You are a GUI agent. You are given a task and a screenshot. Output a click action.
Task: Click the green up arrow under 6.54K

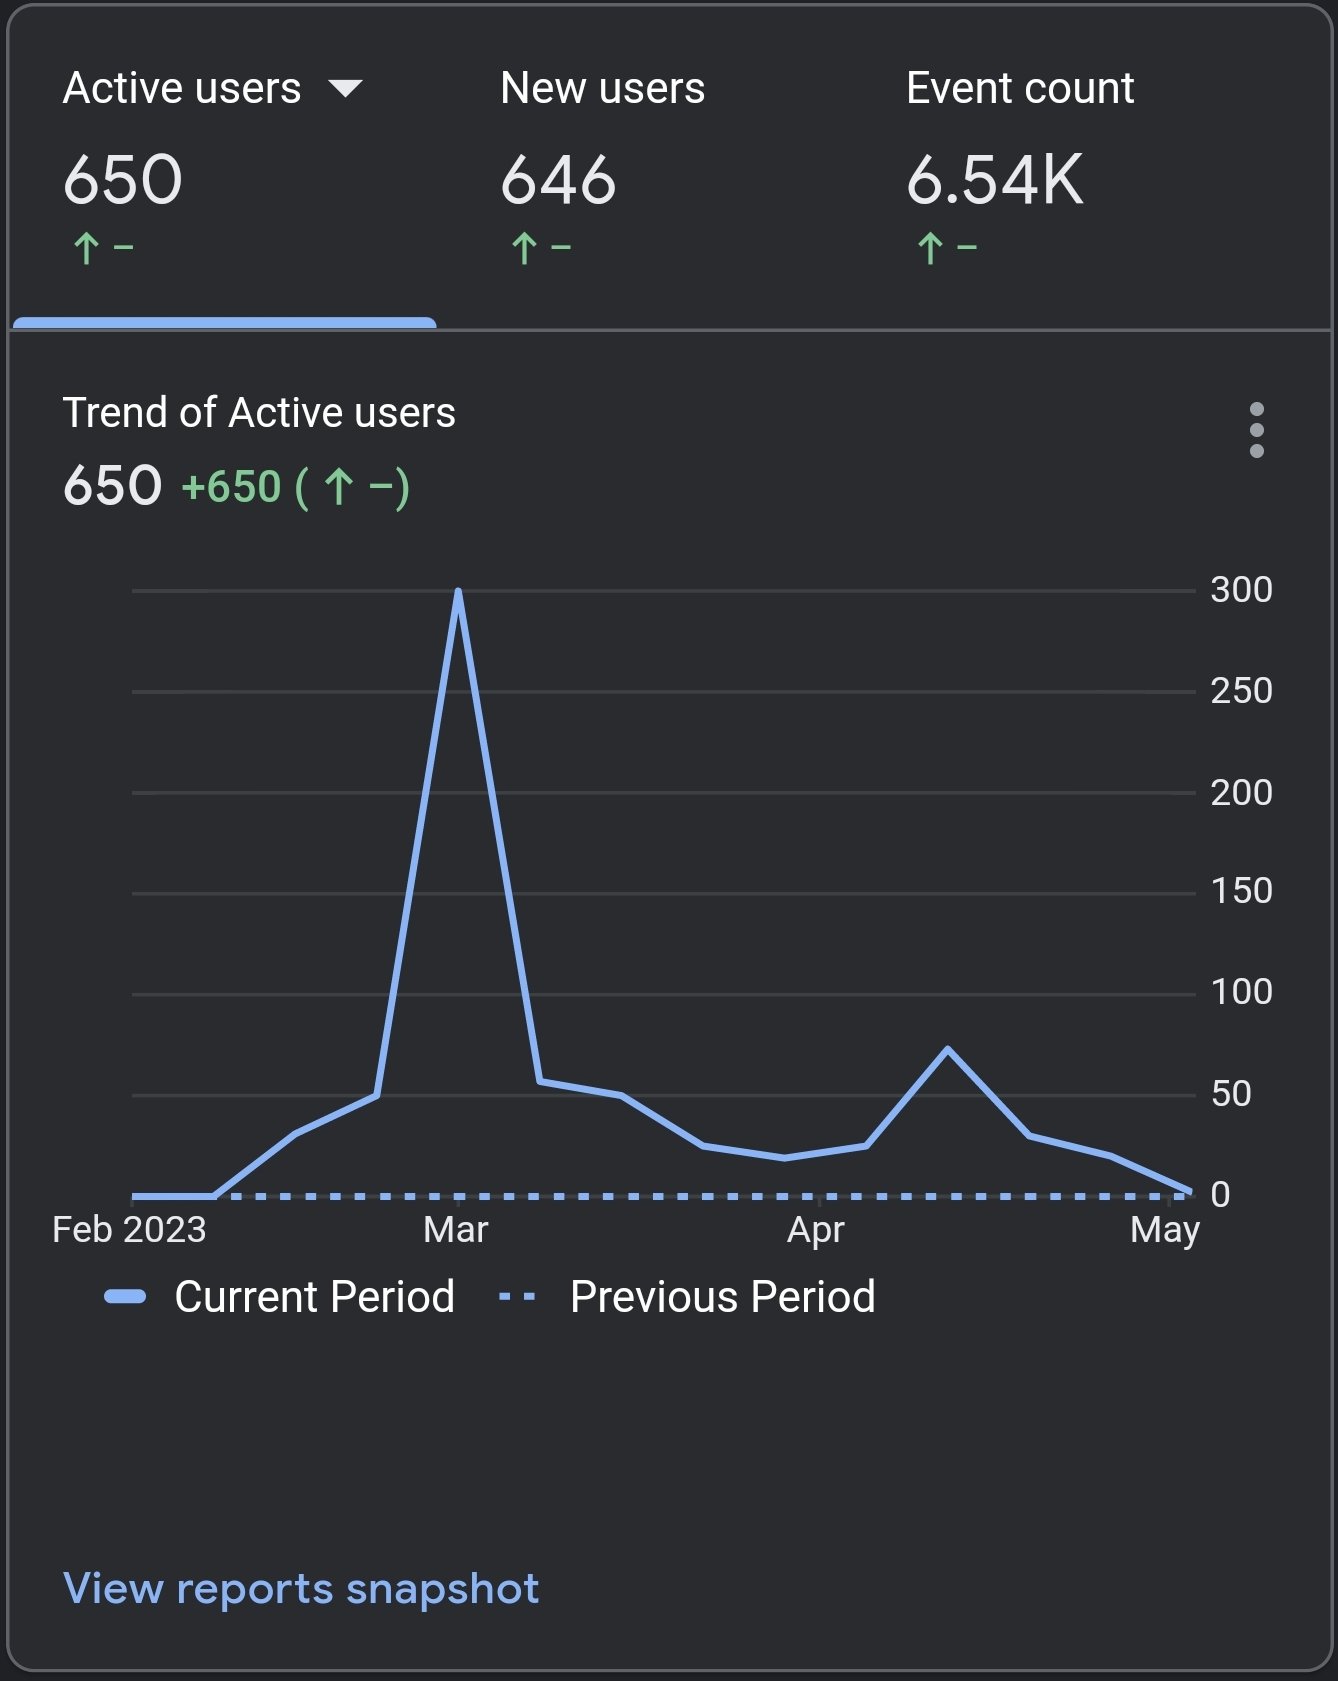click(930, 248)
